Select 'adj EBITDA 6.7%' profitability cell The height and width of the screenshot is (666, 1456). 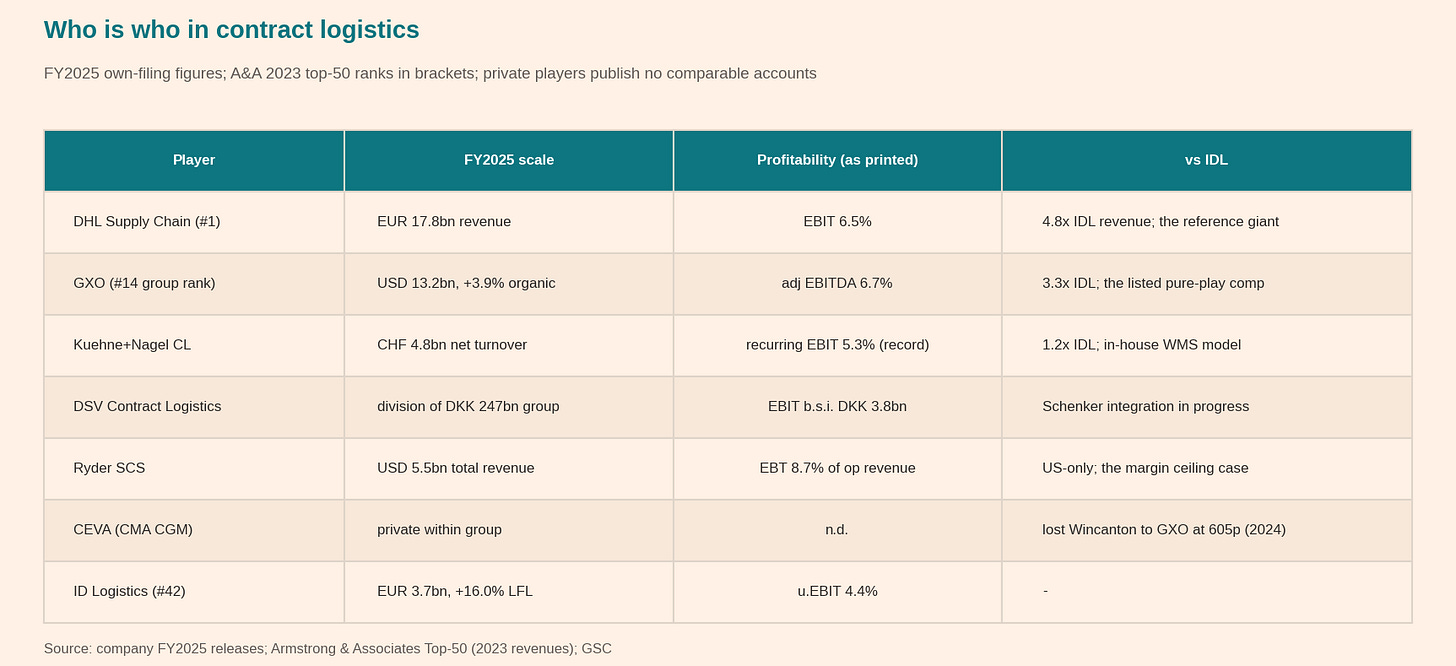coord(837,283)
